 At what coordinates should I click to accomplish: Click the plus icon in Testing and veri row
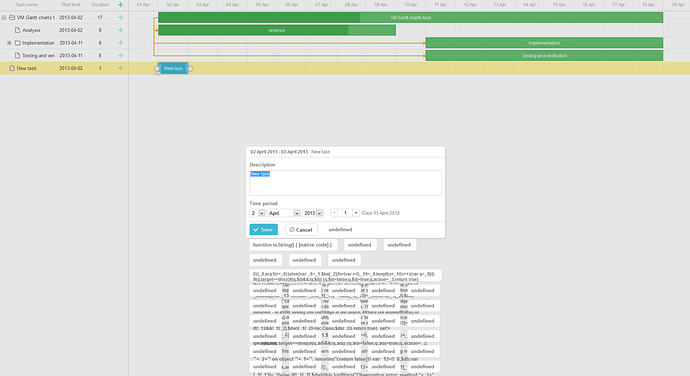tap(121, 55)
